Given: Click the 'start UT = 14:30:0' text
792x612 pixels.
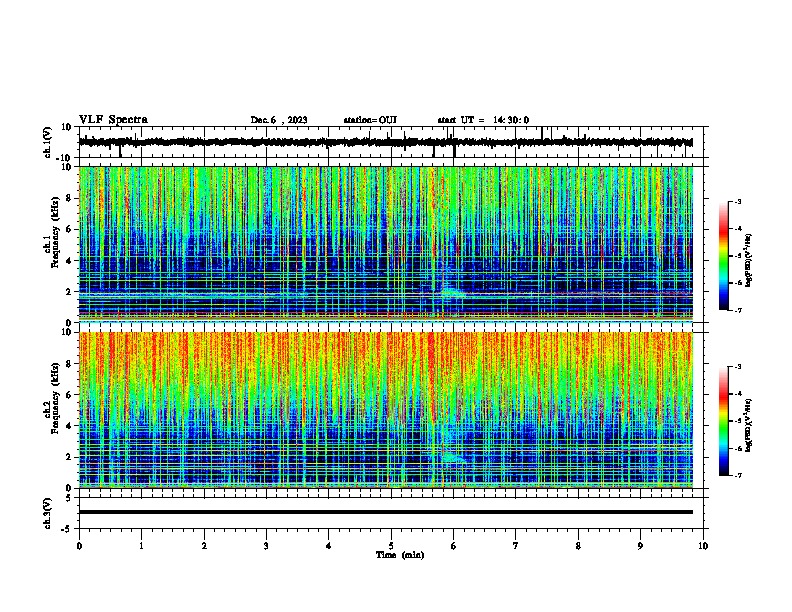Looking at the screenshot, I should 483,120.
